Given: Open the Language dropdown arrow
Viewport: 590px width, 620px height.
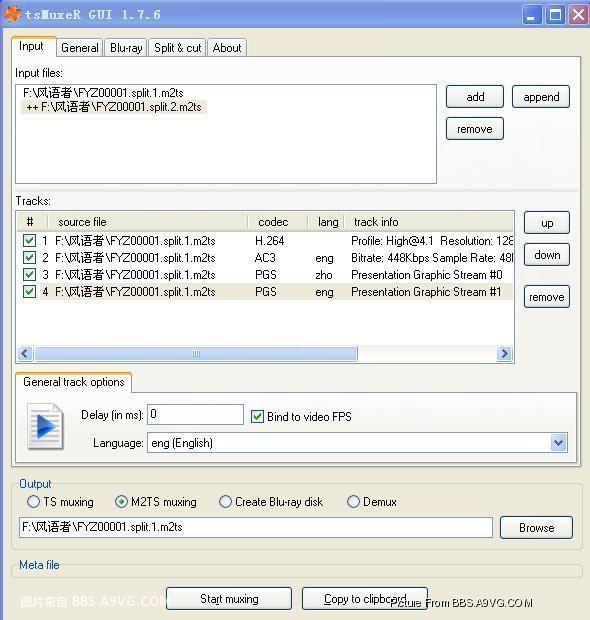Looking at the screenshot, I should click(558, 442).
